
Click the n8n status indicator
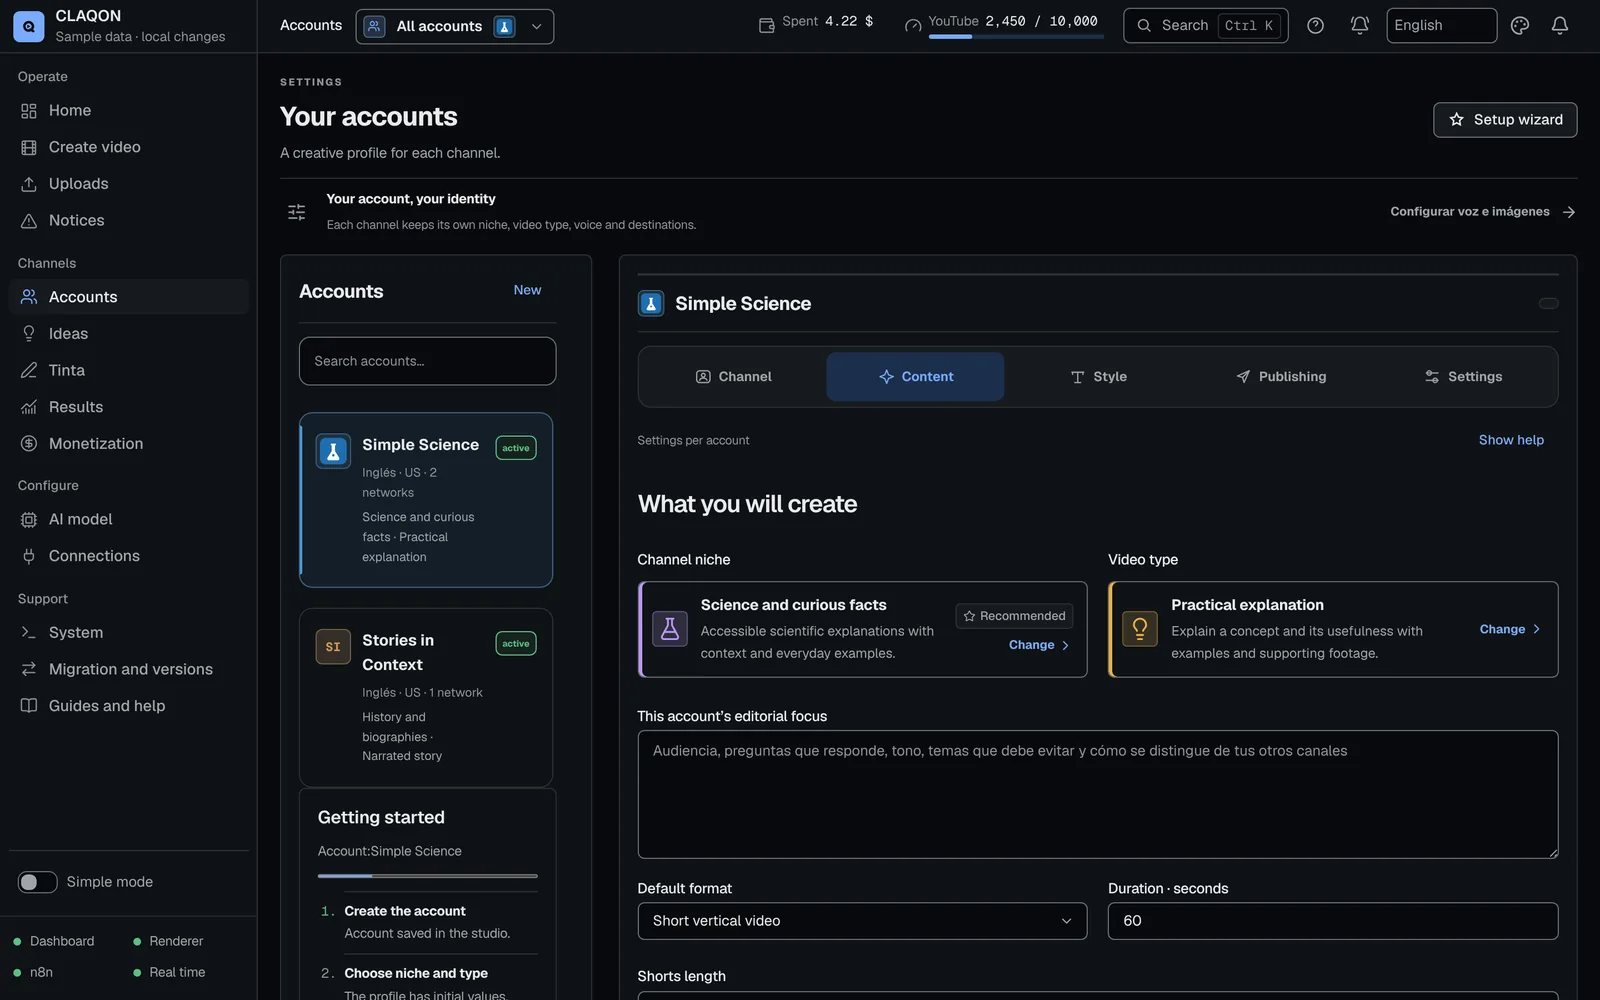33,972
